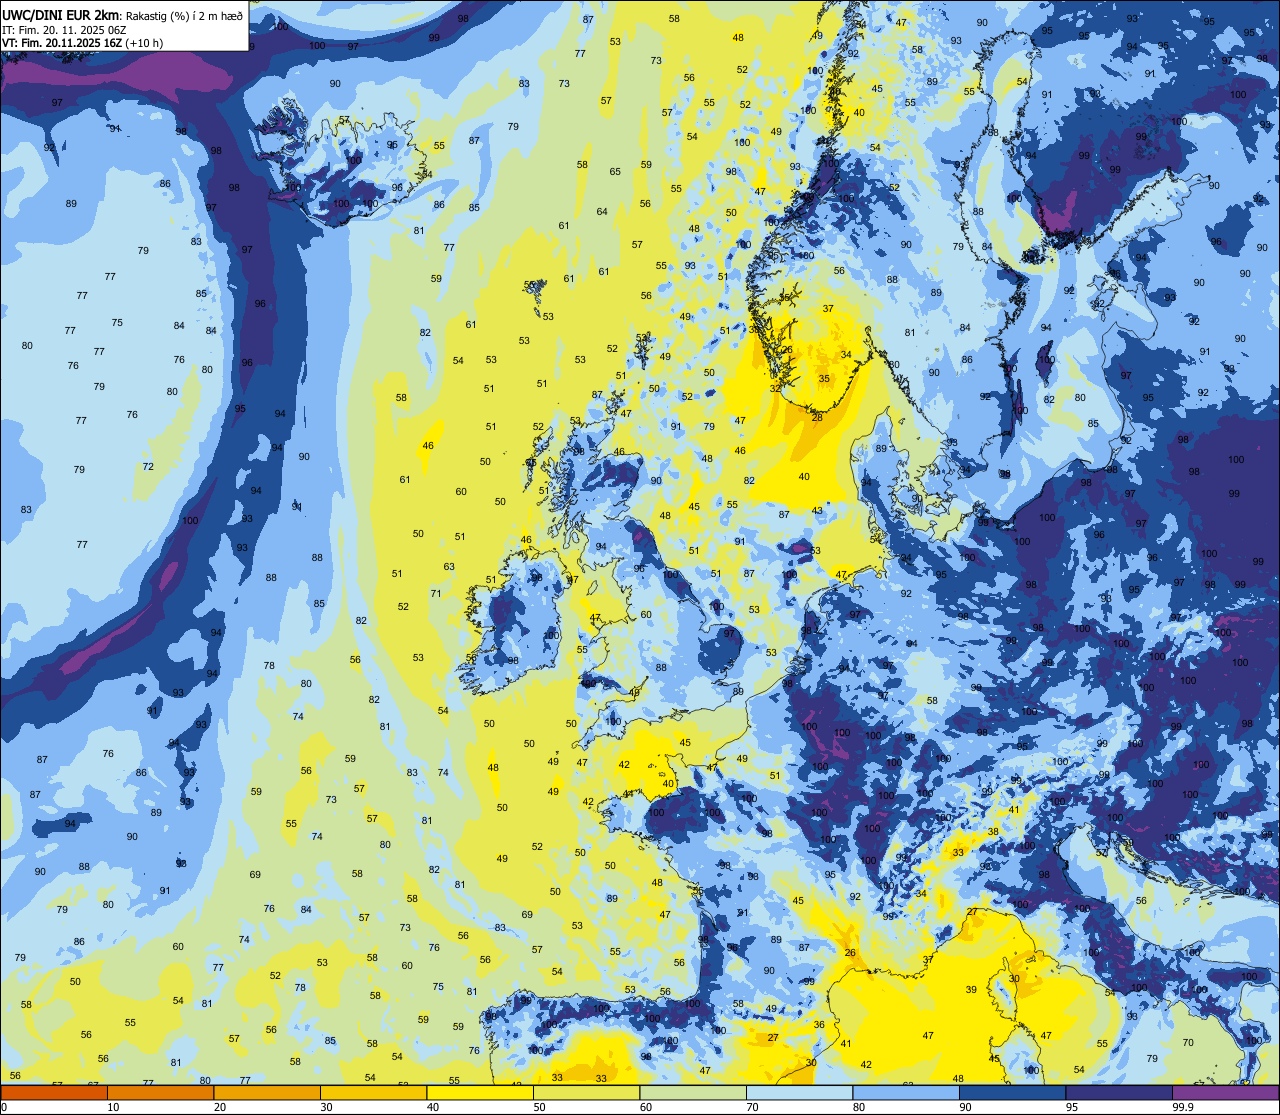Click the humidity value "64" on the map

click(x=602, y=212)
